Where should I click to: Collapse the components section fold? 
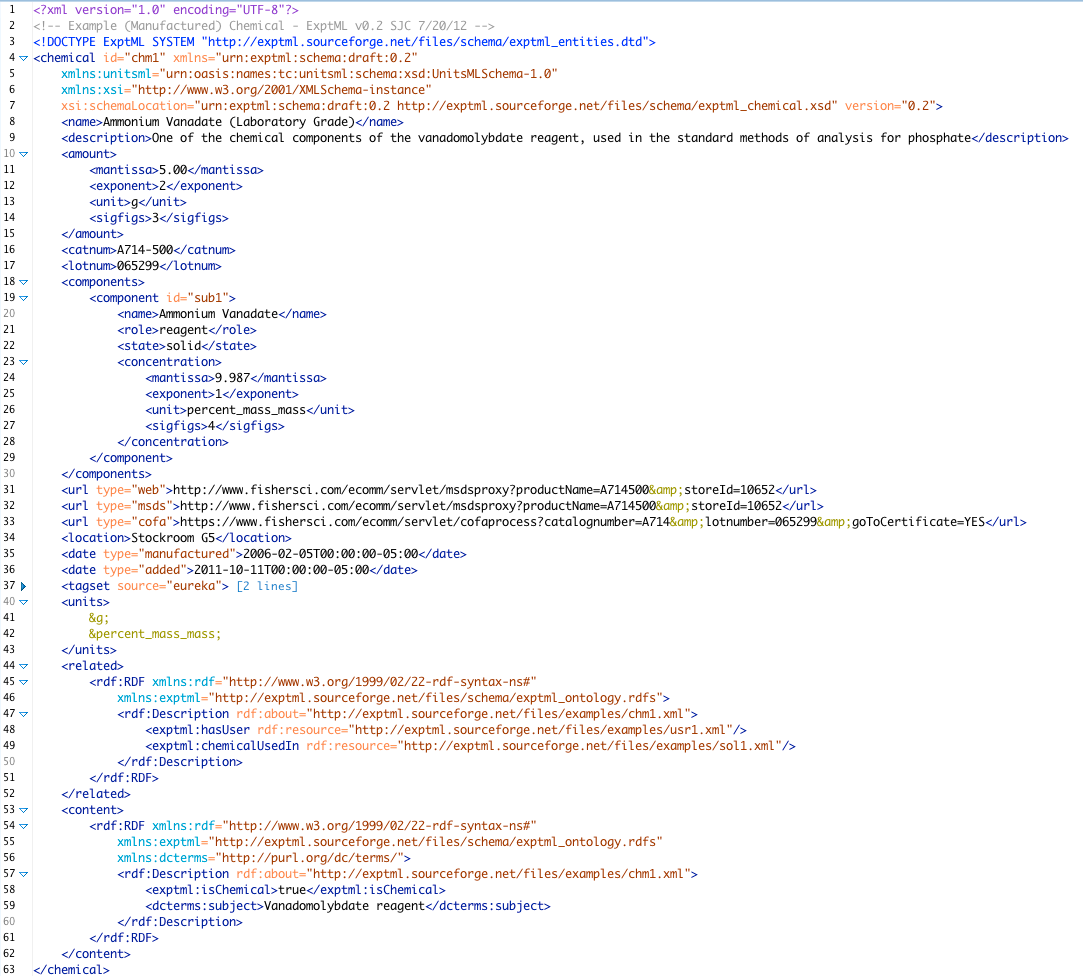pyautogui.click(x=23, y=281)
